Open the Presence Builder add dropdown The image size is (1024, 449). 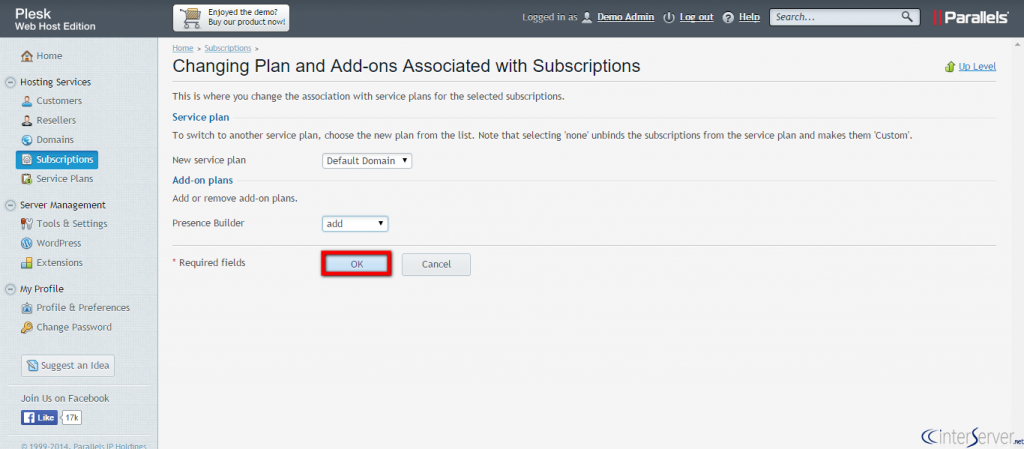tap(355, 224)
